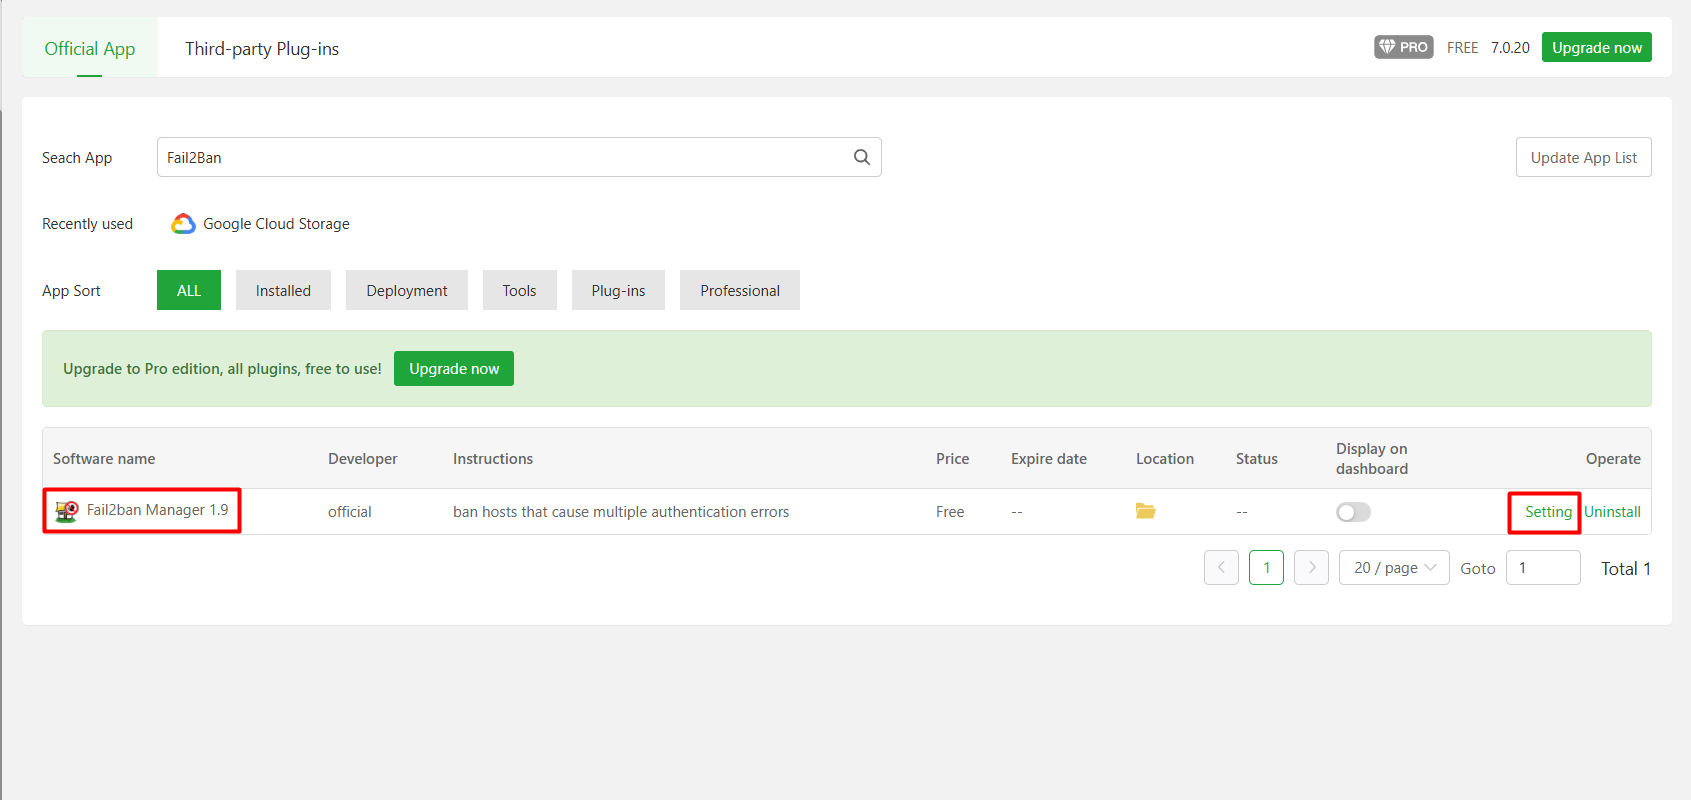Open Fail2ban Setting link

point(1547,512)
